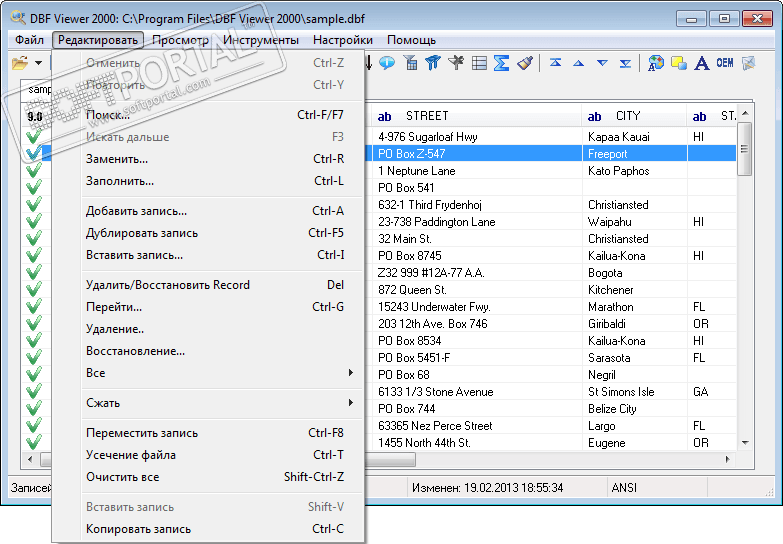Viewport: 783px width, 544px height.
Task: Close the Редактировать menu in menu bar
Action: coord(98,40)
